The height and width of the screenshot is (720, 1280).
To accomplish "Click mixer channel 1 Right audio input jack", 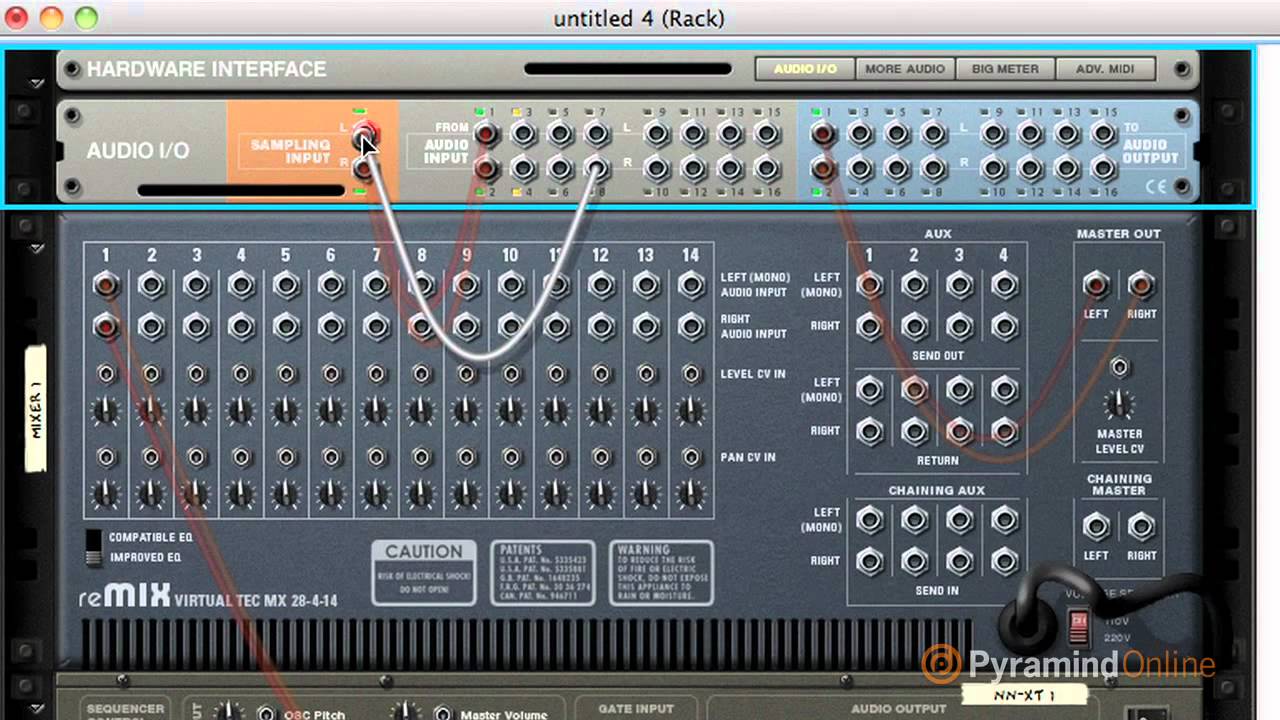I will [x=106, y=326].
